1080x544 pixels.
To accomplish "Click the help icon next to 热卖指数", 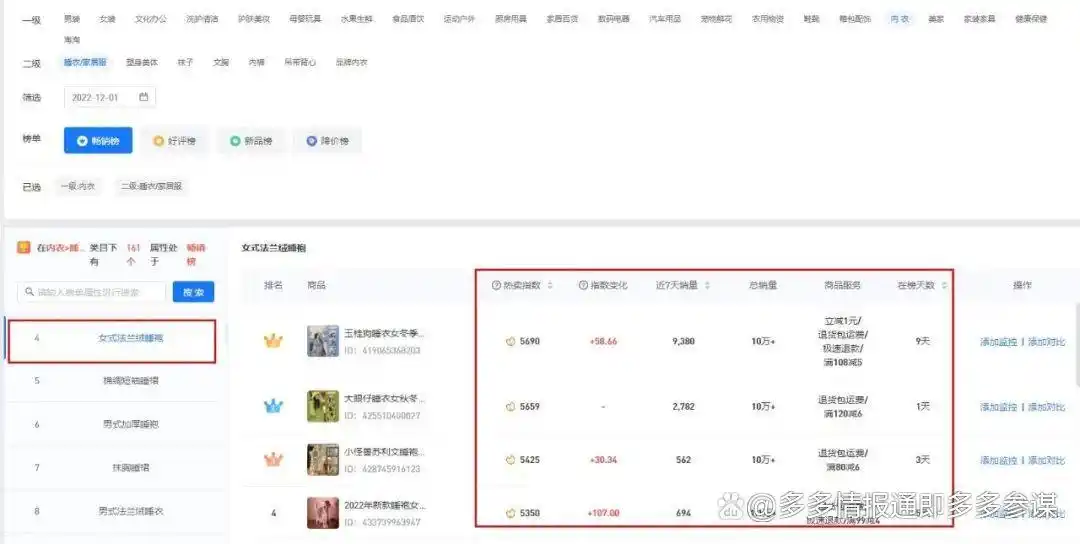I will click(x=496, y=285).
